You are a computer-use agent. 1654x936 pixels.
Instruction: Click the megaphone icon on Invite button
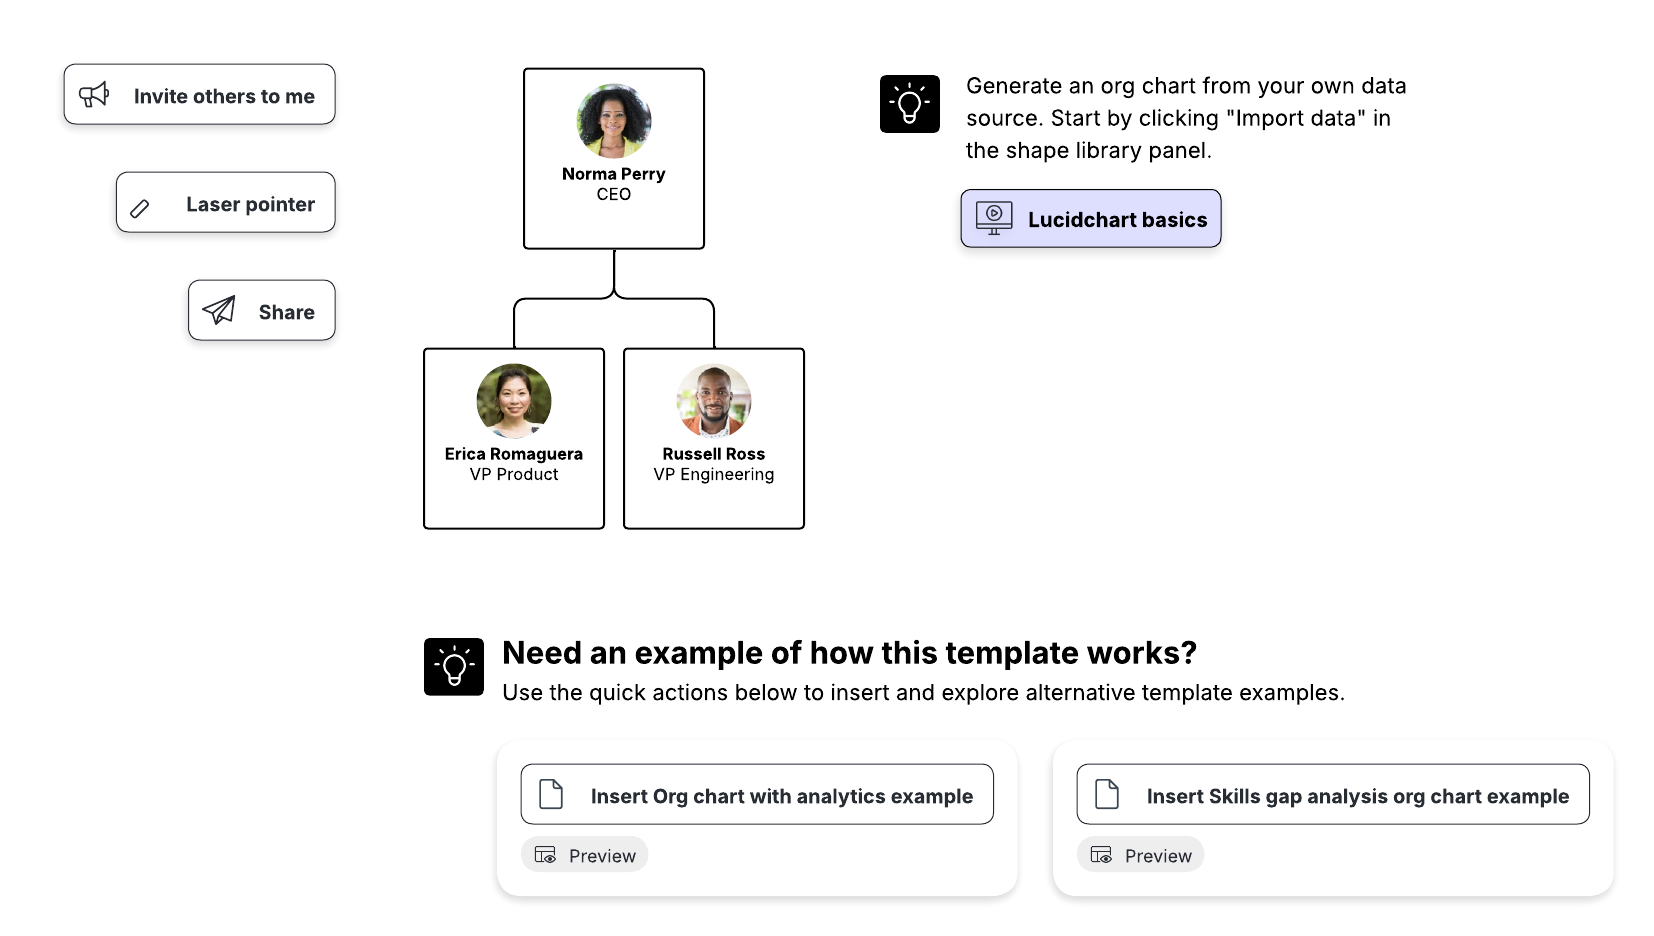click(94, 94)
